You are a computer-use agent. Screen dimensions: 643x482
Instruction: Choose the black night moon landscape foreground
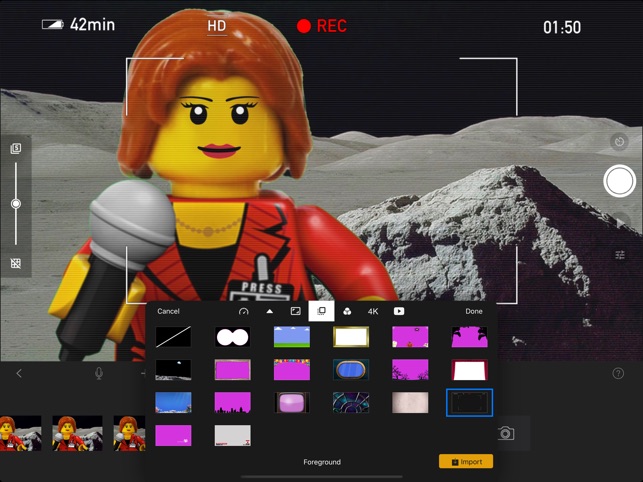tap(173, 370)
